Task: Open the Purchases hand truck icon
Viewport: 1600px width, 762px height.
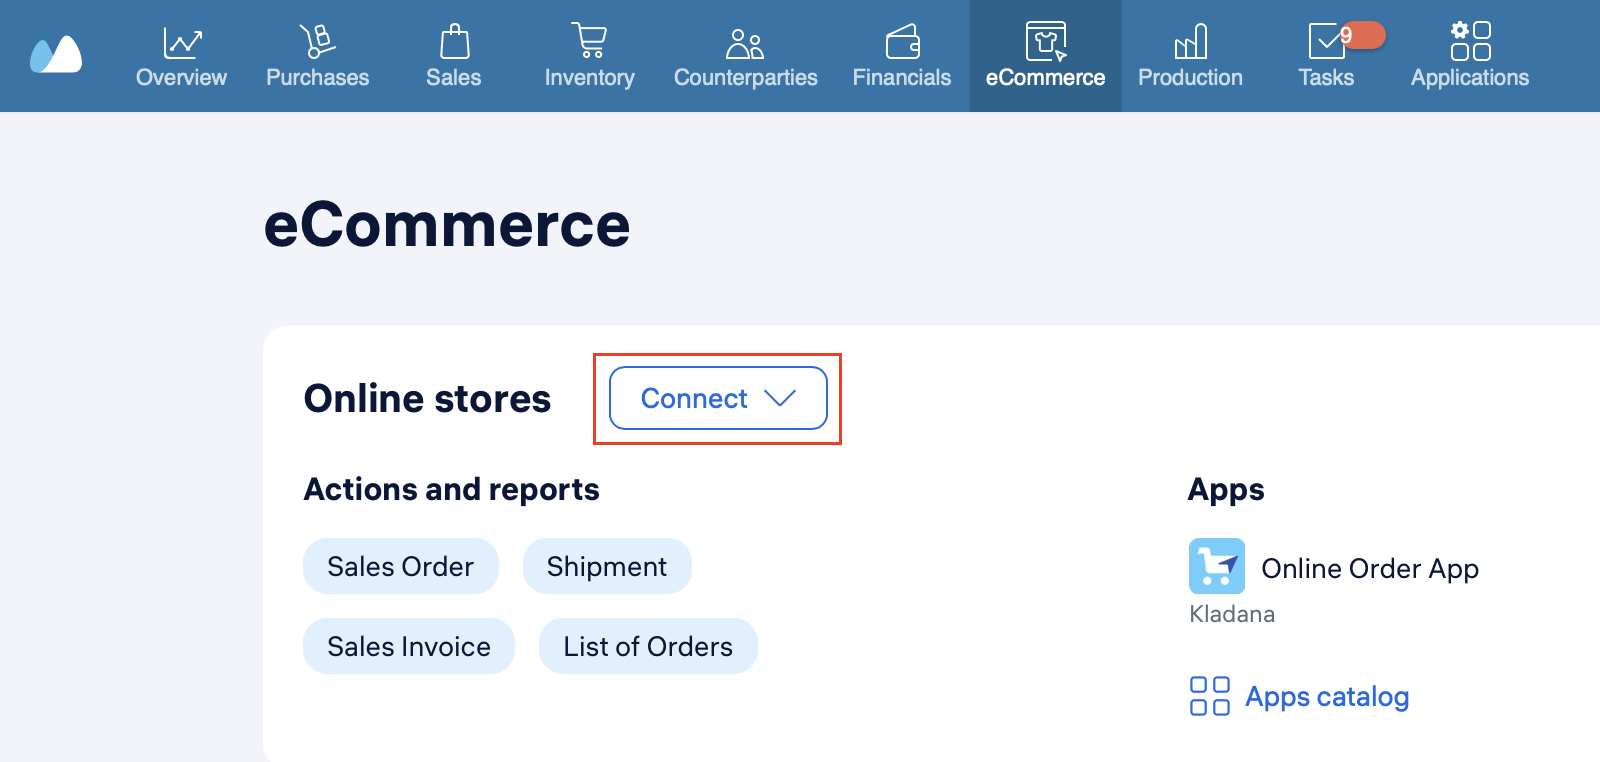Action: click(x=317, y=41)
